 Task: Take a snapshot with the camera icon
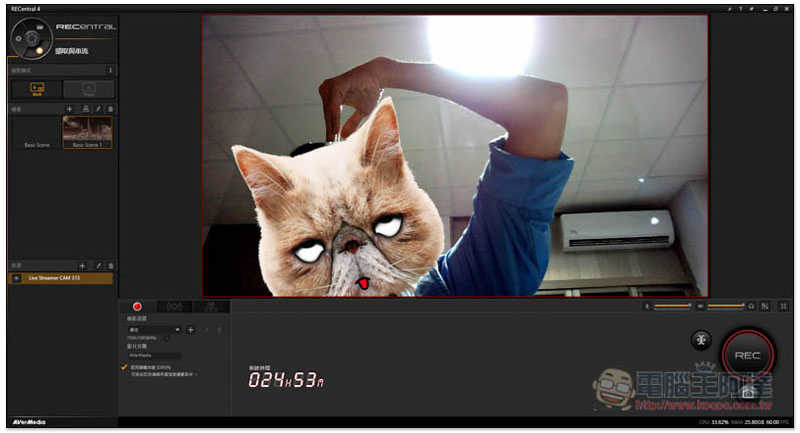pyautogui.click(x=747, y=393)
